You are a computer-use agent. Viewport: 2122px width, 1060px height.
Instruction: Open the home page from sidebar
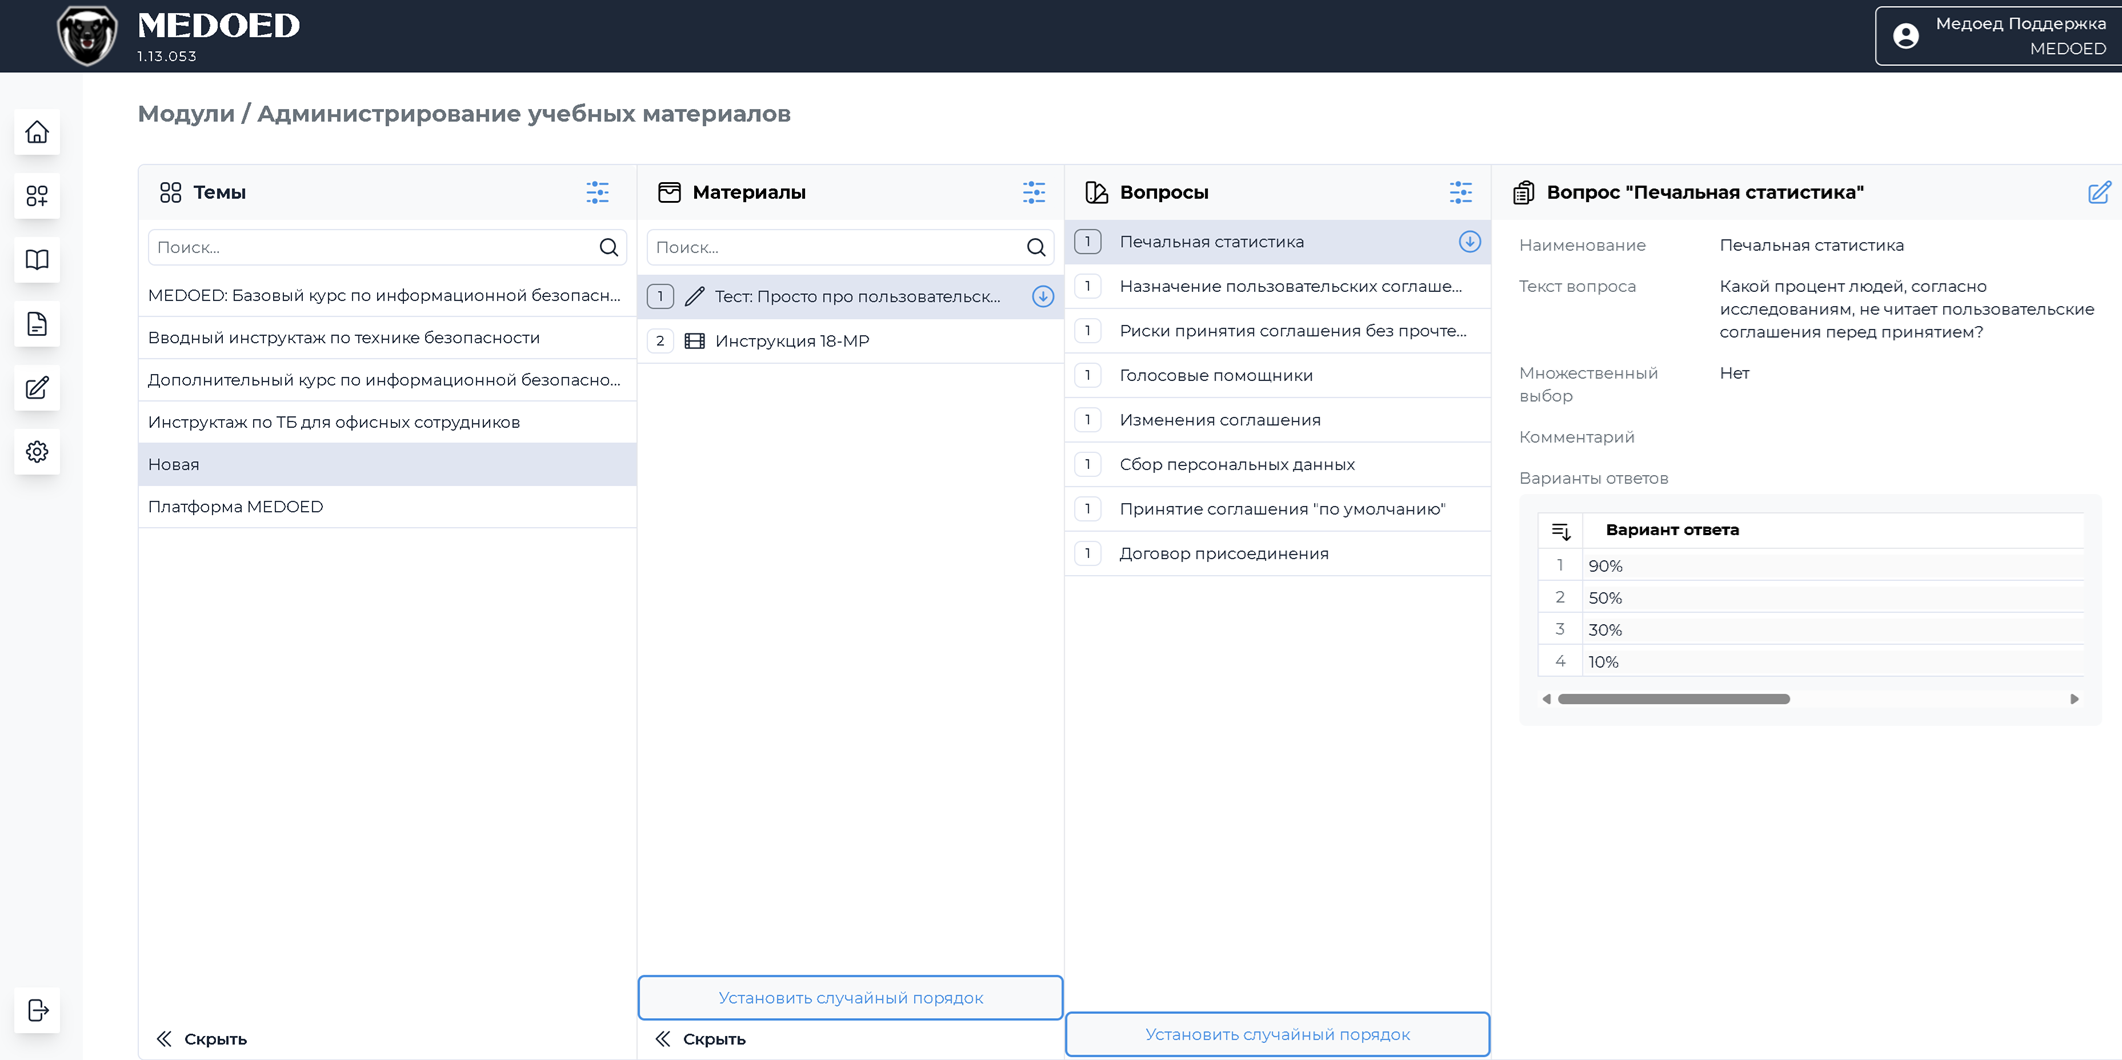(37, 132)
